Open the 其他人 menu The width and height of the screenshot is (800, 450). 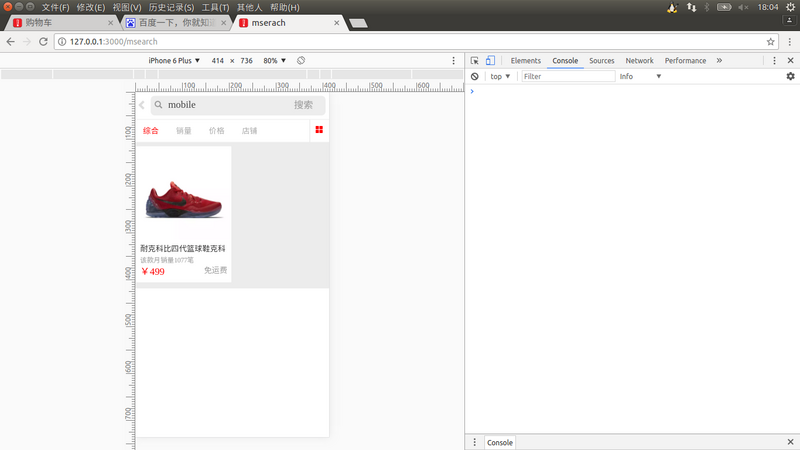tap(249, 7)
